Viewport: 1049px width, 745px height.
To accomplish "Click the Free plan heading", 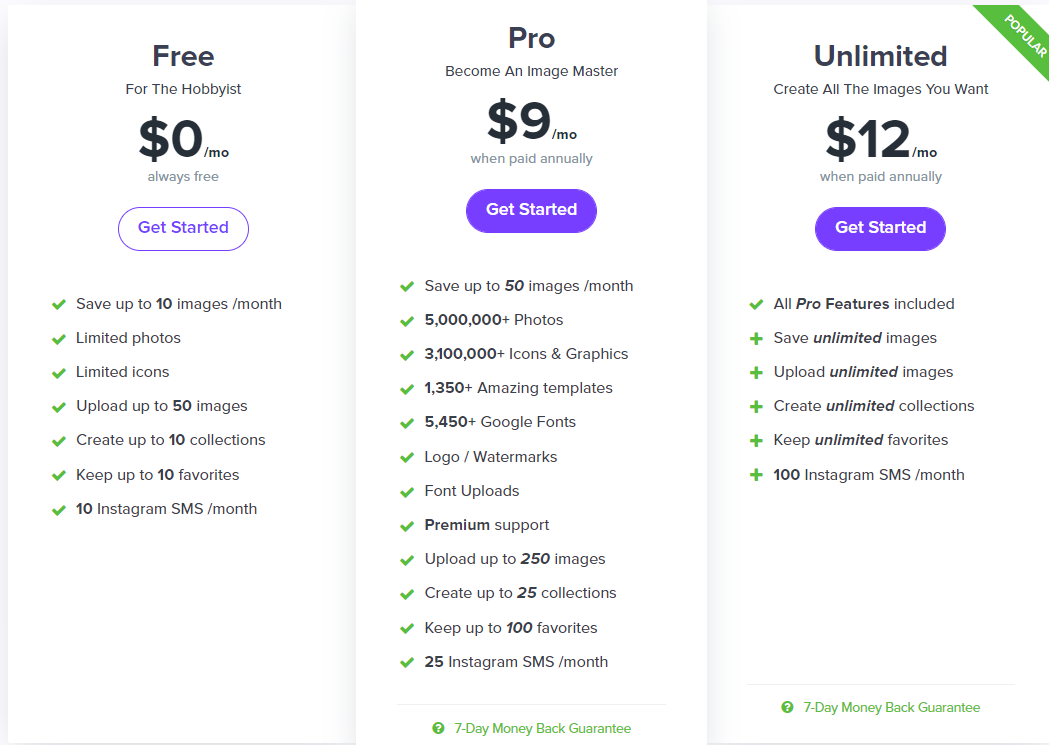I will [x=183, y=56].
